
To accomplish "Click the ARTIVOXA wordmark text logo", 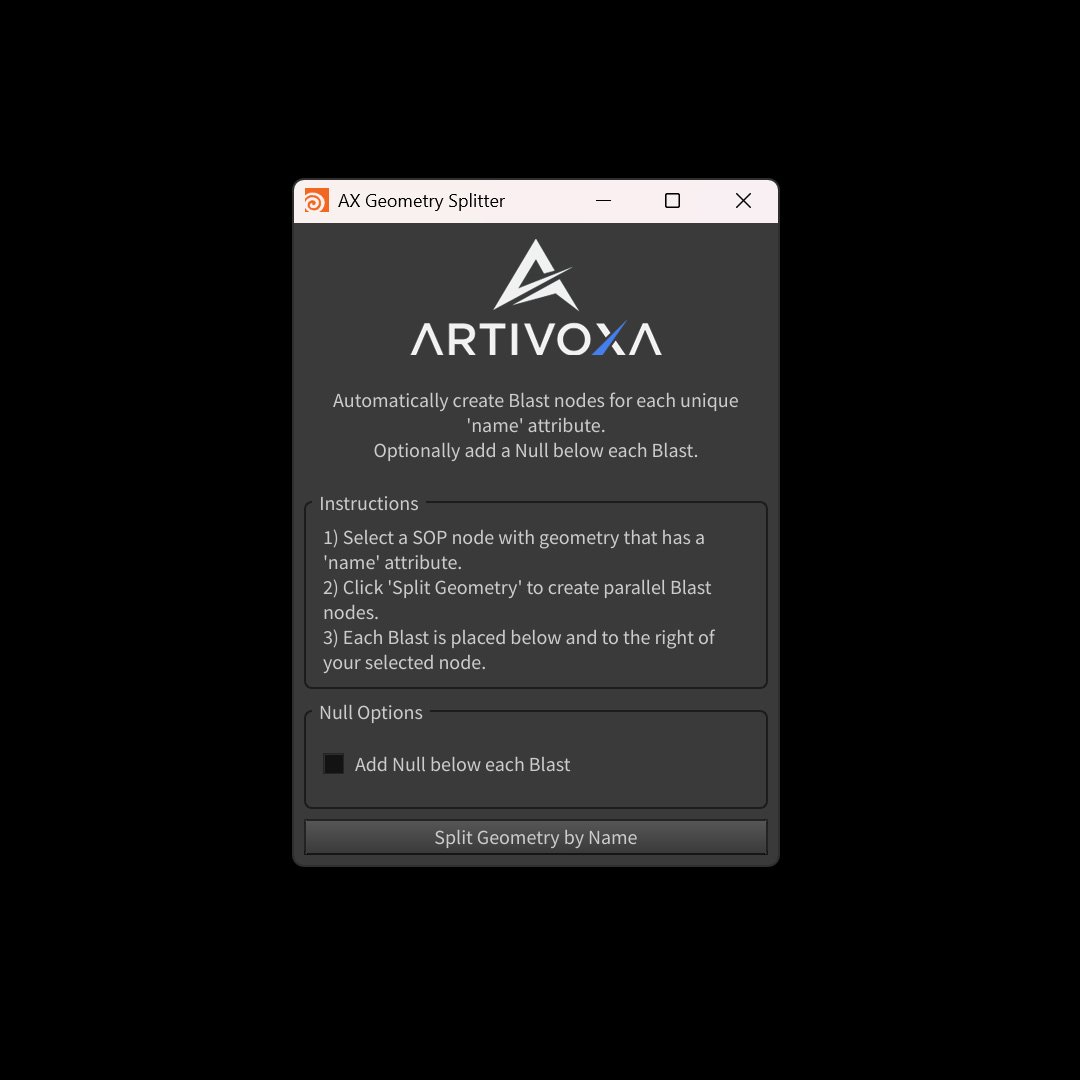I will pyautogui.click(x=536, y=339).
